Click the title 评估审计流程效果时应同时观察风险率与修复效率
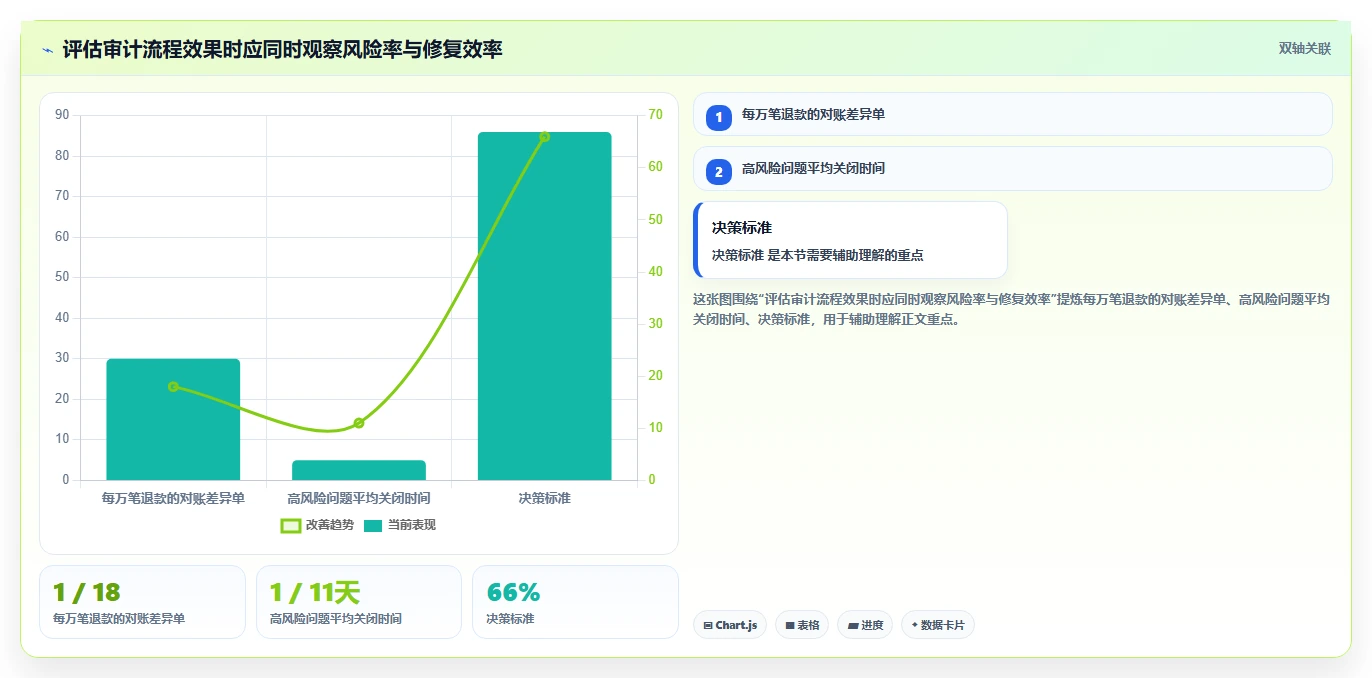Screen dimensions: 1372x678 [x=282, y=49]
